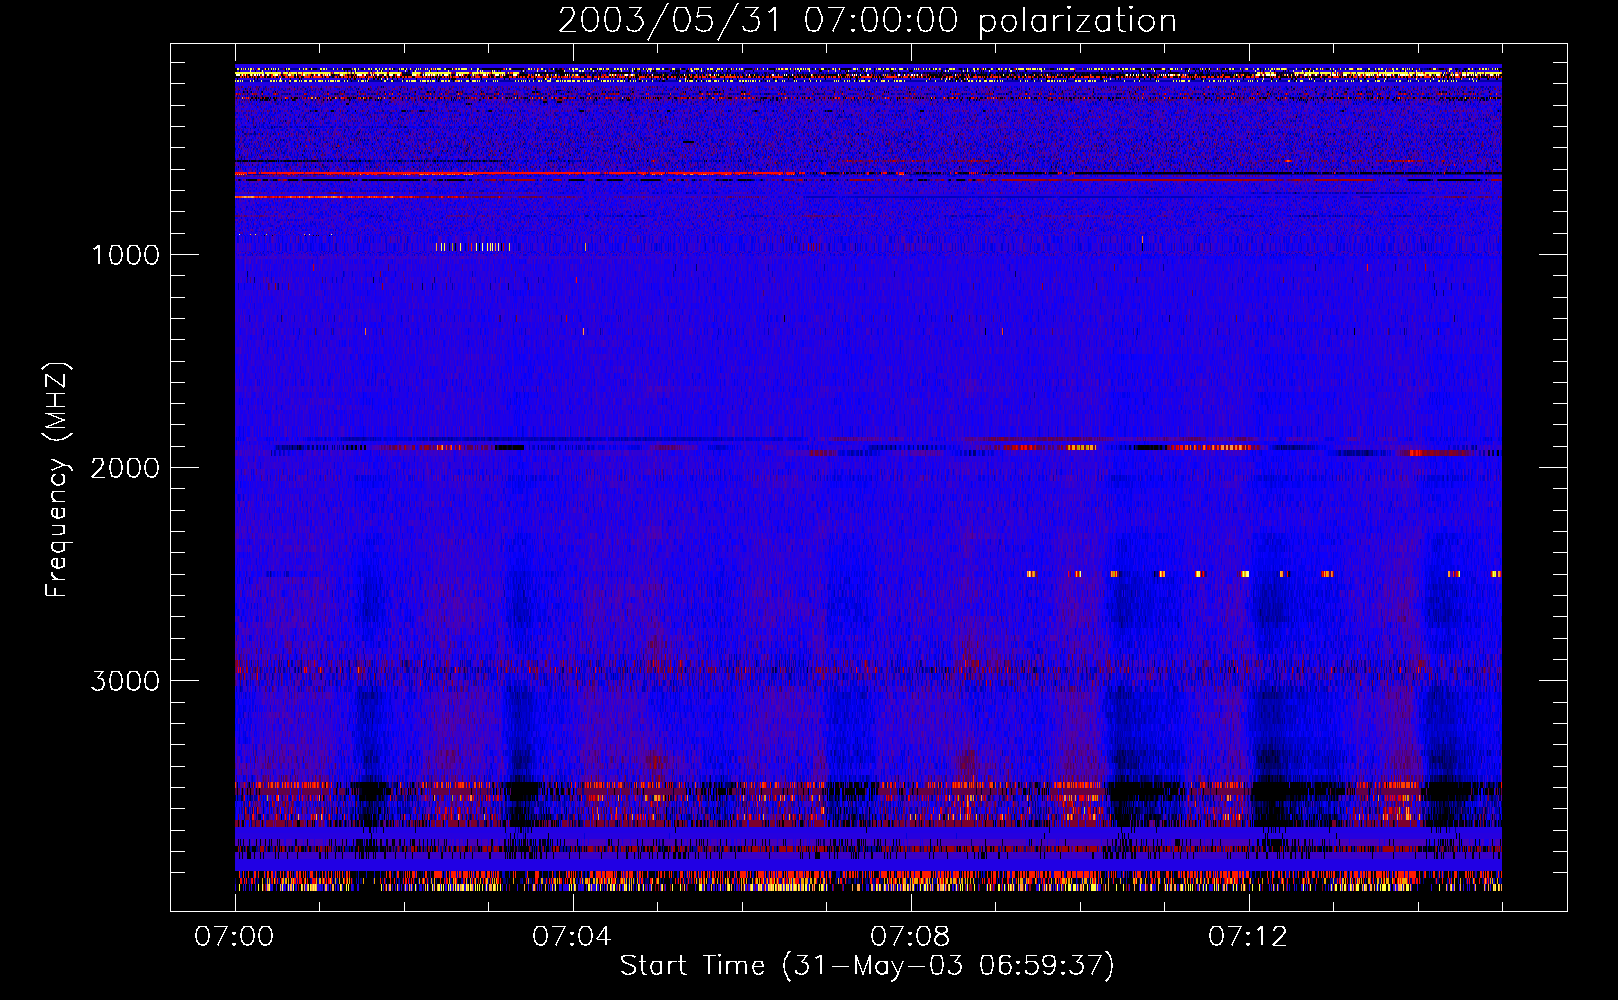Click the 07:08 time tick label
This screenshot has height=1000, width=1618.
coord(910,937)
